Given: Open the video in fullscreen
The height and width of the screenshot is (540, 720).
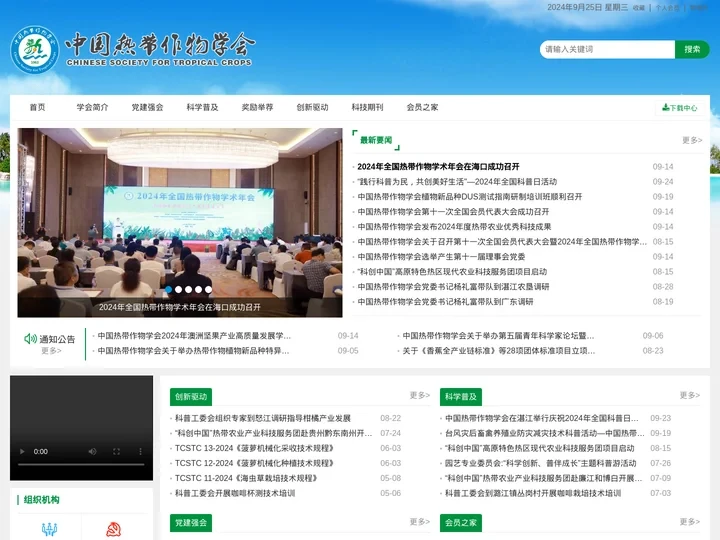Looking at the screenshot, I should click(116, 451).
